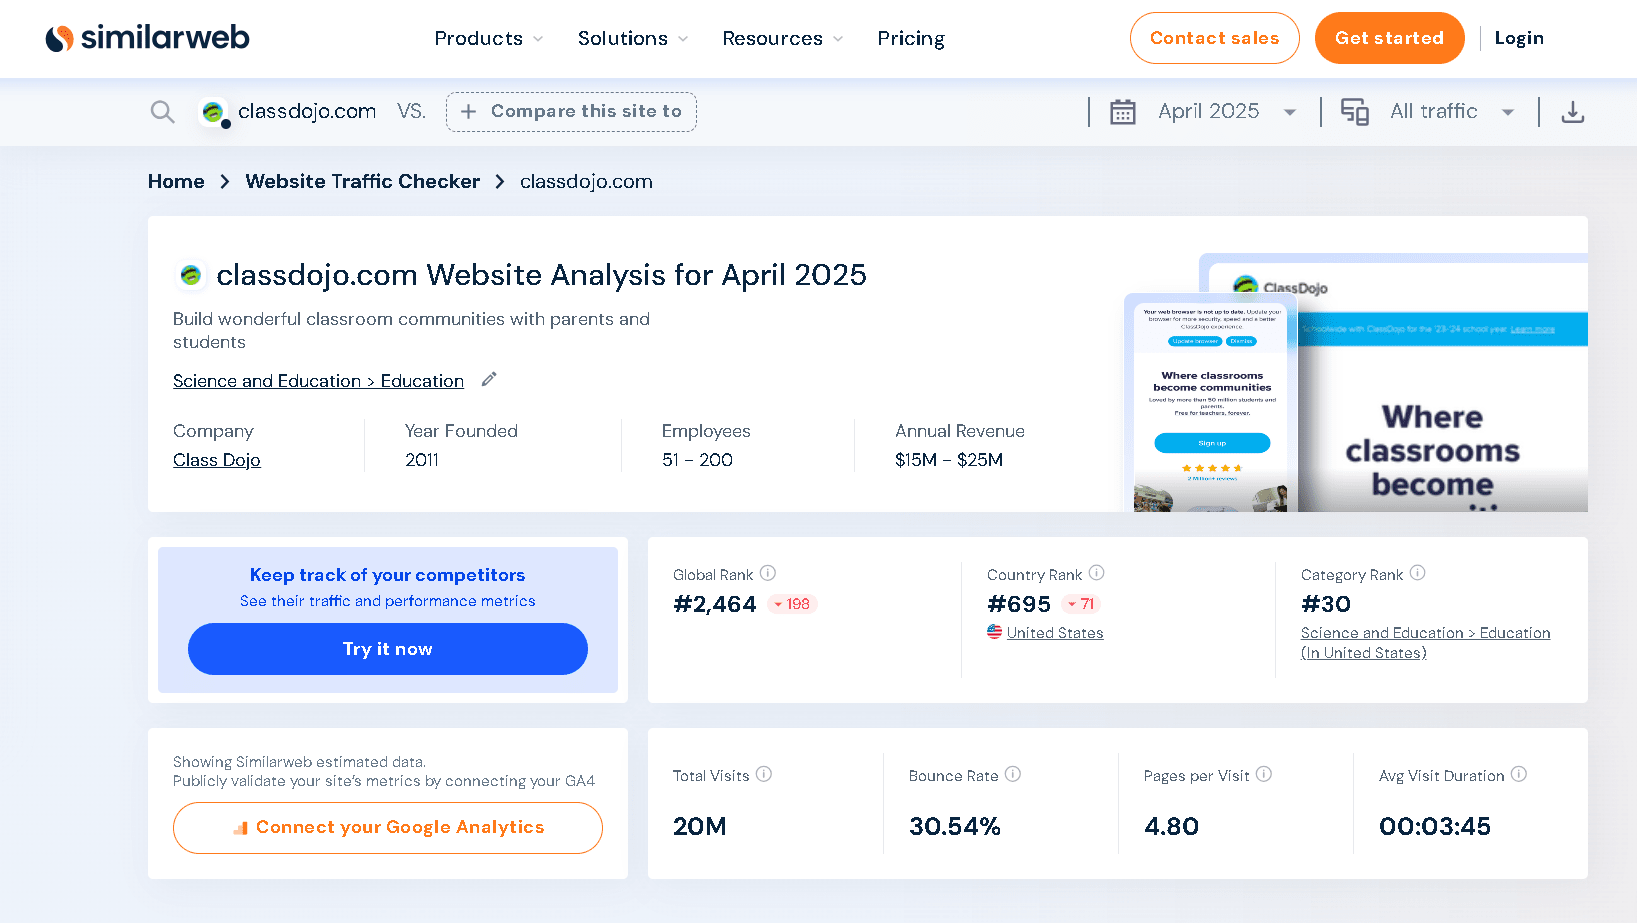Click the download report icon

pyautogui.click(x=1572, y=112)
